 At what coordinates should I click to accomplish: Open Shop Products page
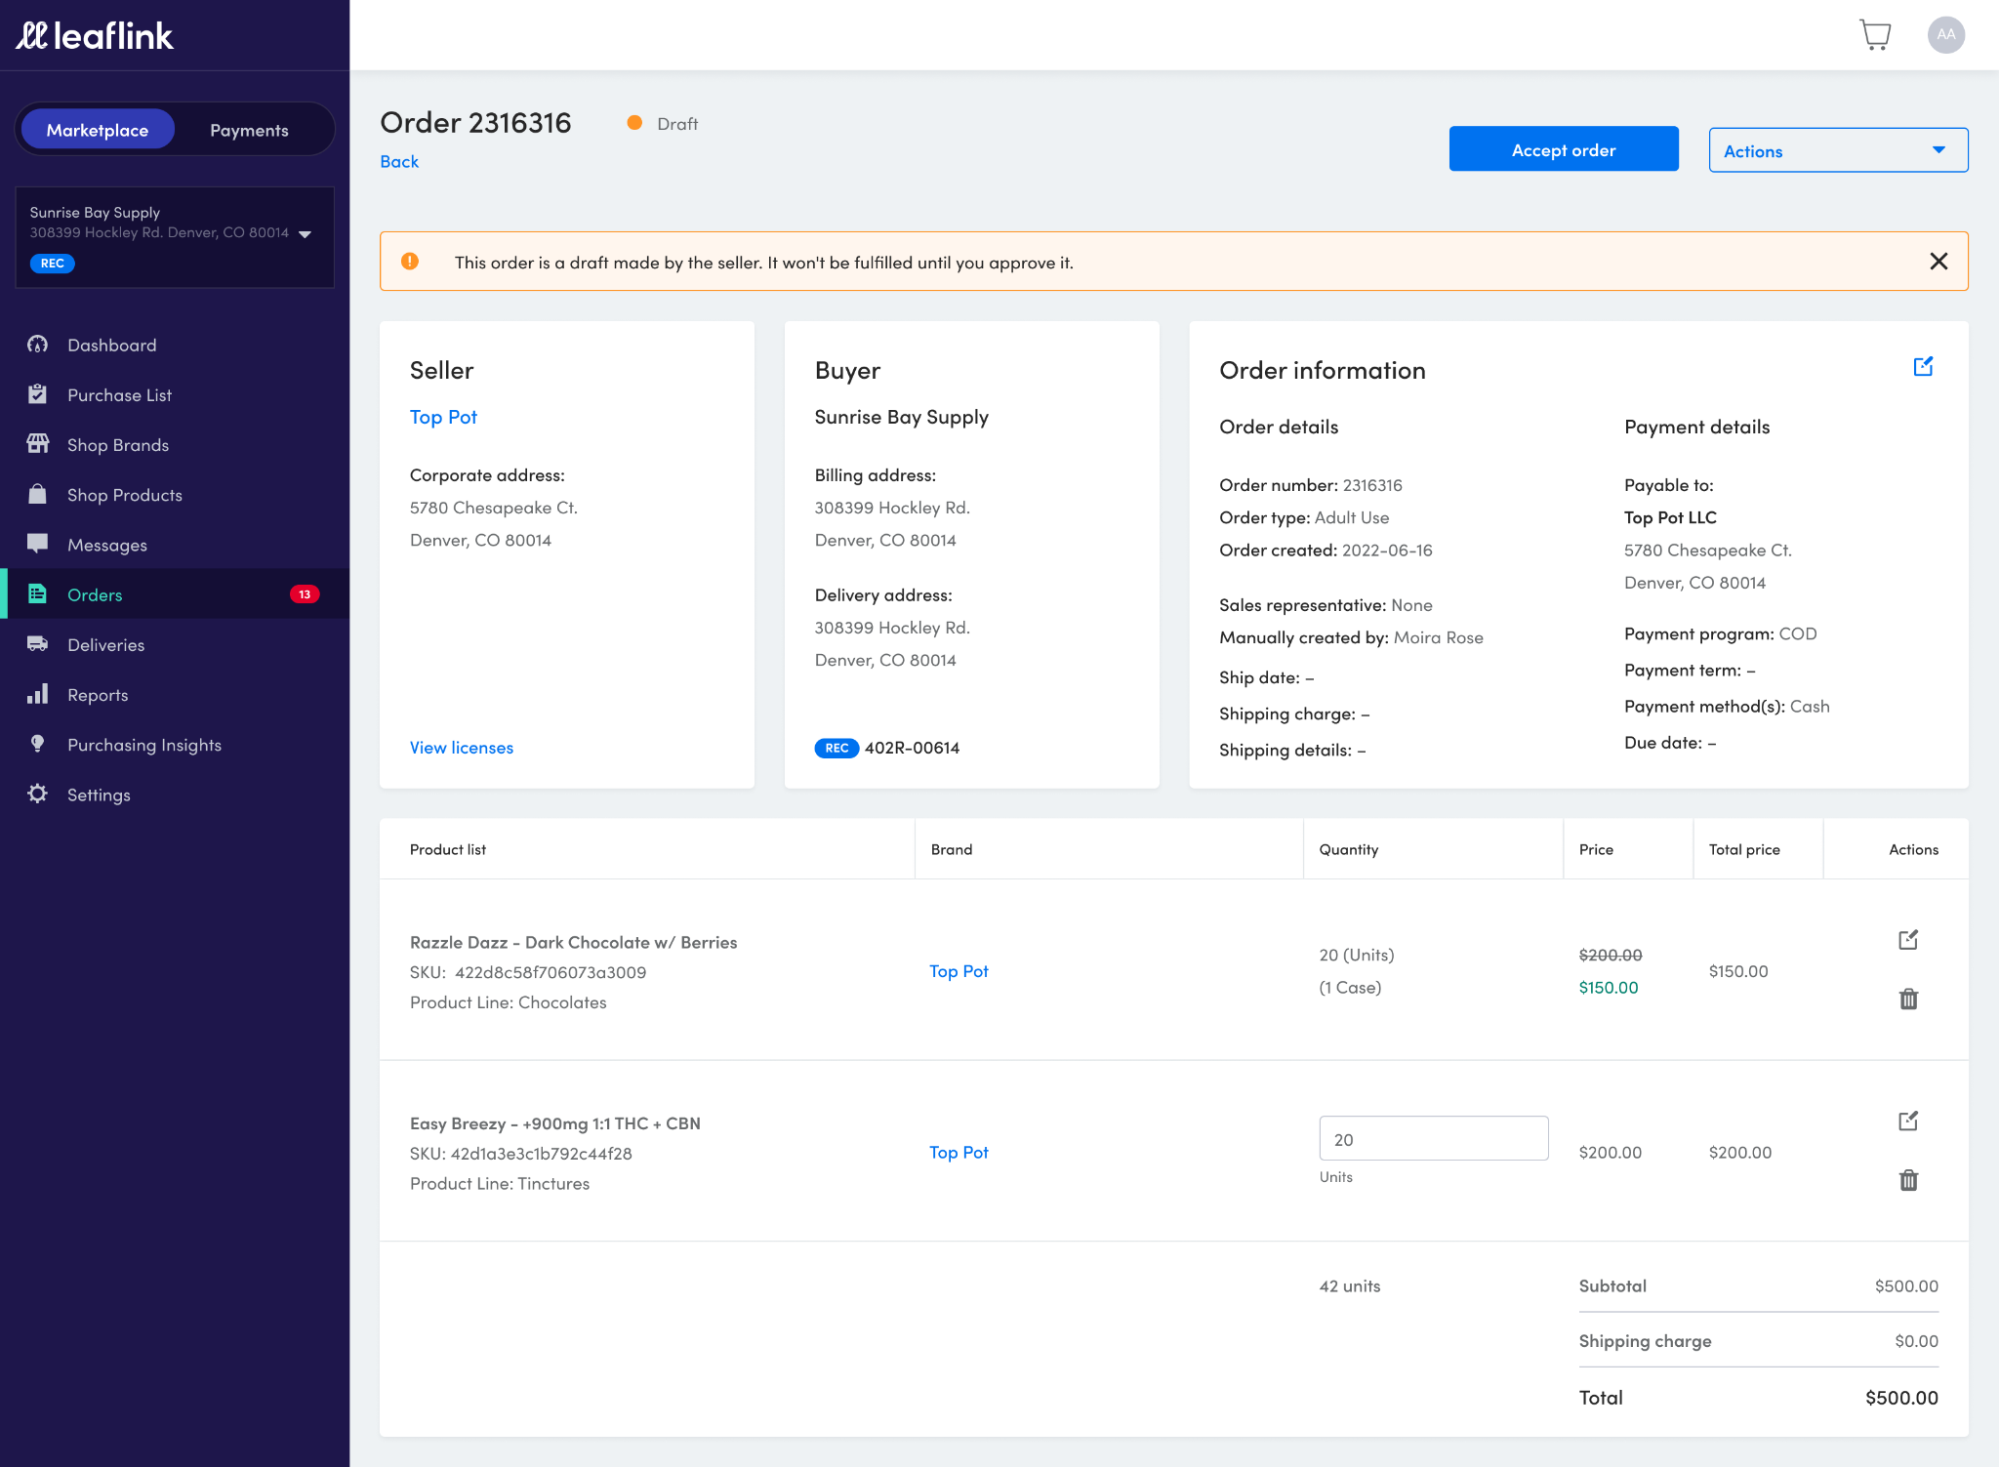(125, 495)
